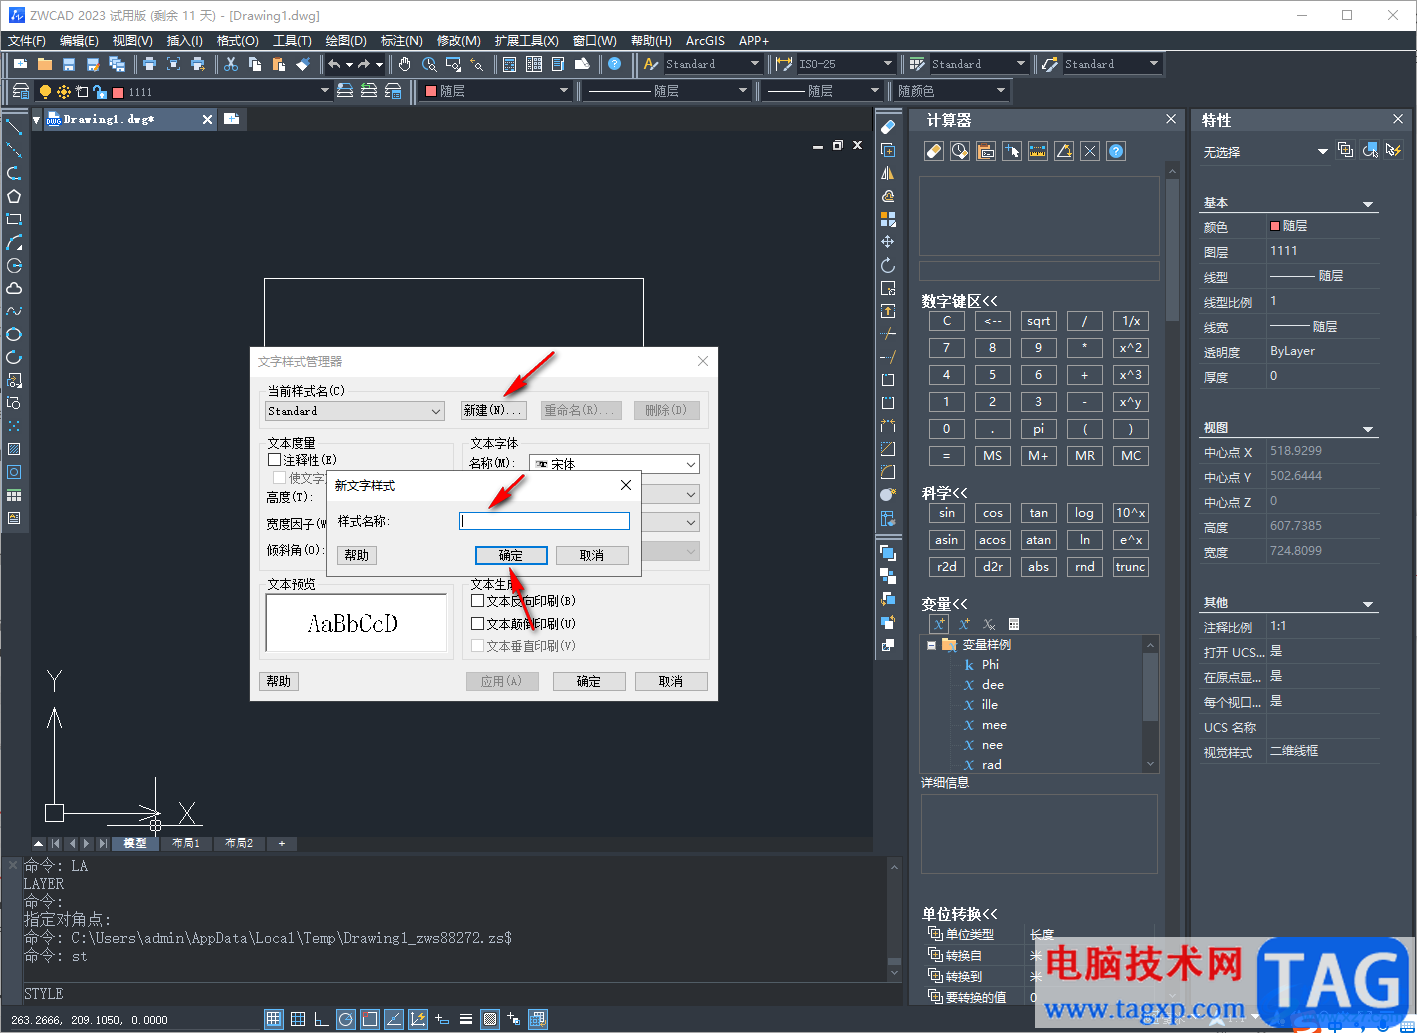Click the Undo arrow in toolbar
The image size is (1417, 1033).
pyautogui.click(x=334, y=64)
